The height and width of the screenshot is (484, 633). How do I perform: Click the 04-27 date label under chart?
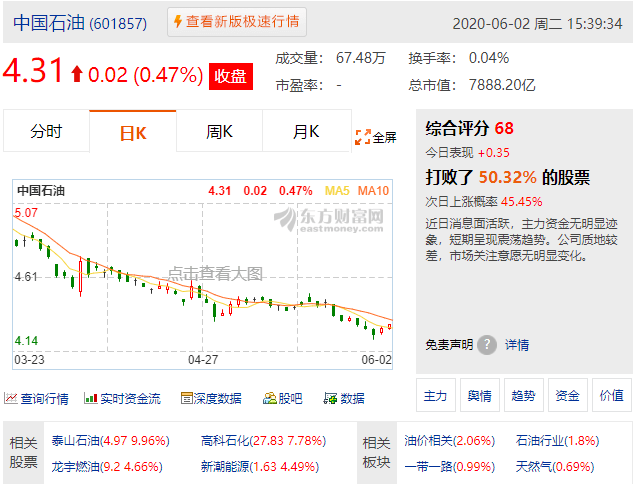203,359
